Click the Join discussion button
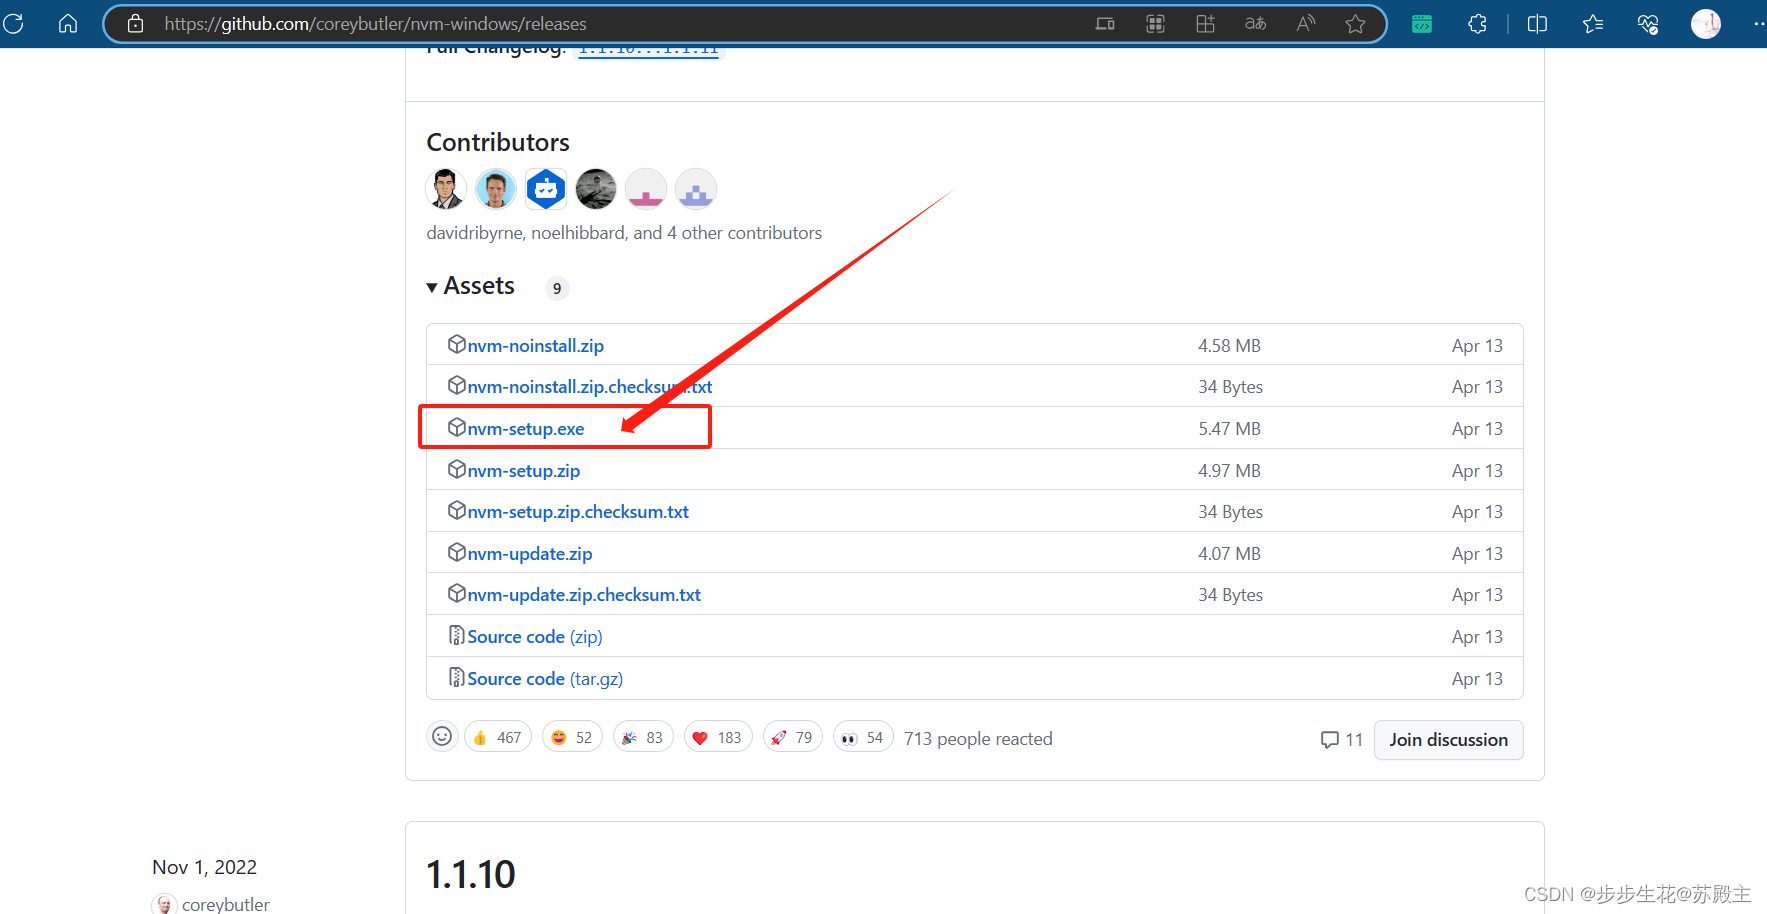1767x914 pixels. click(1448, 740)
